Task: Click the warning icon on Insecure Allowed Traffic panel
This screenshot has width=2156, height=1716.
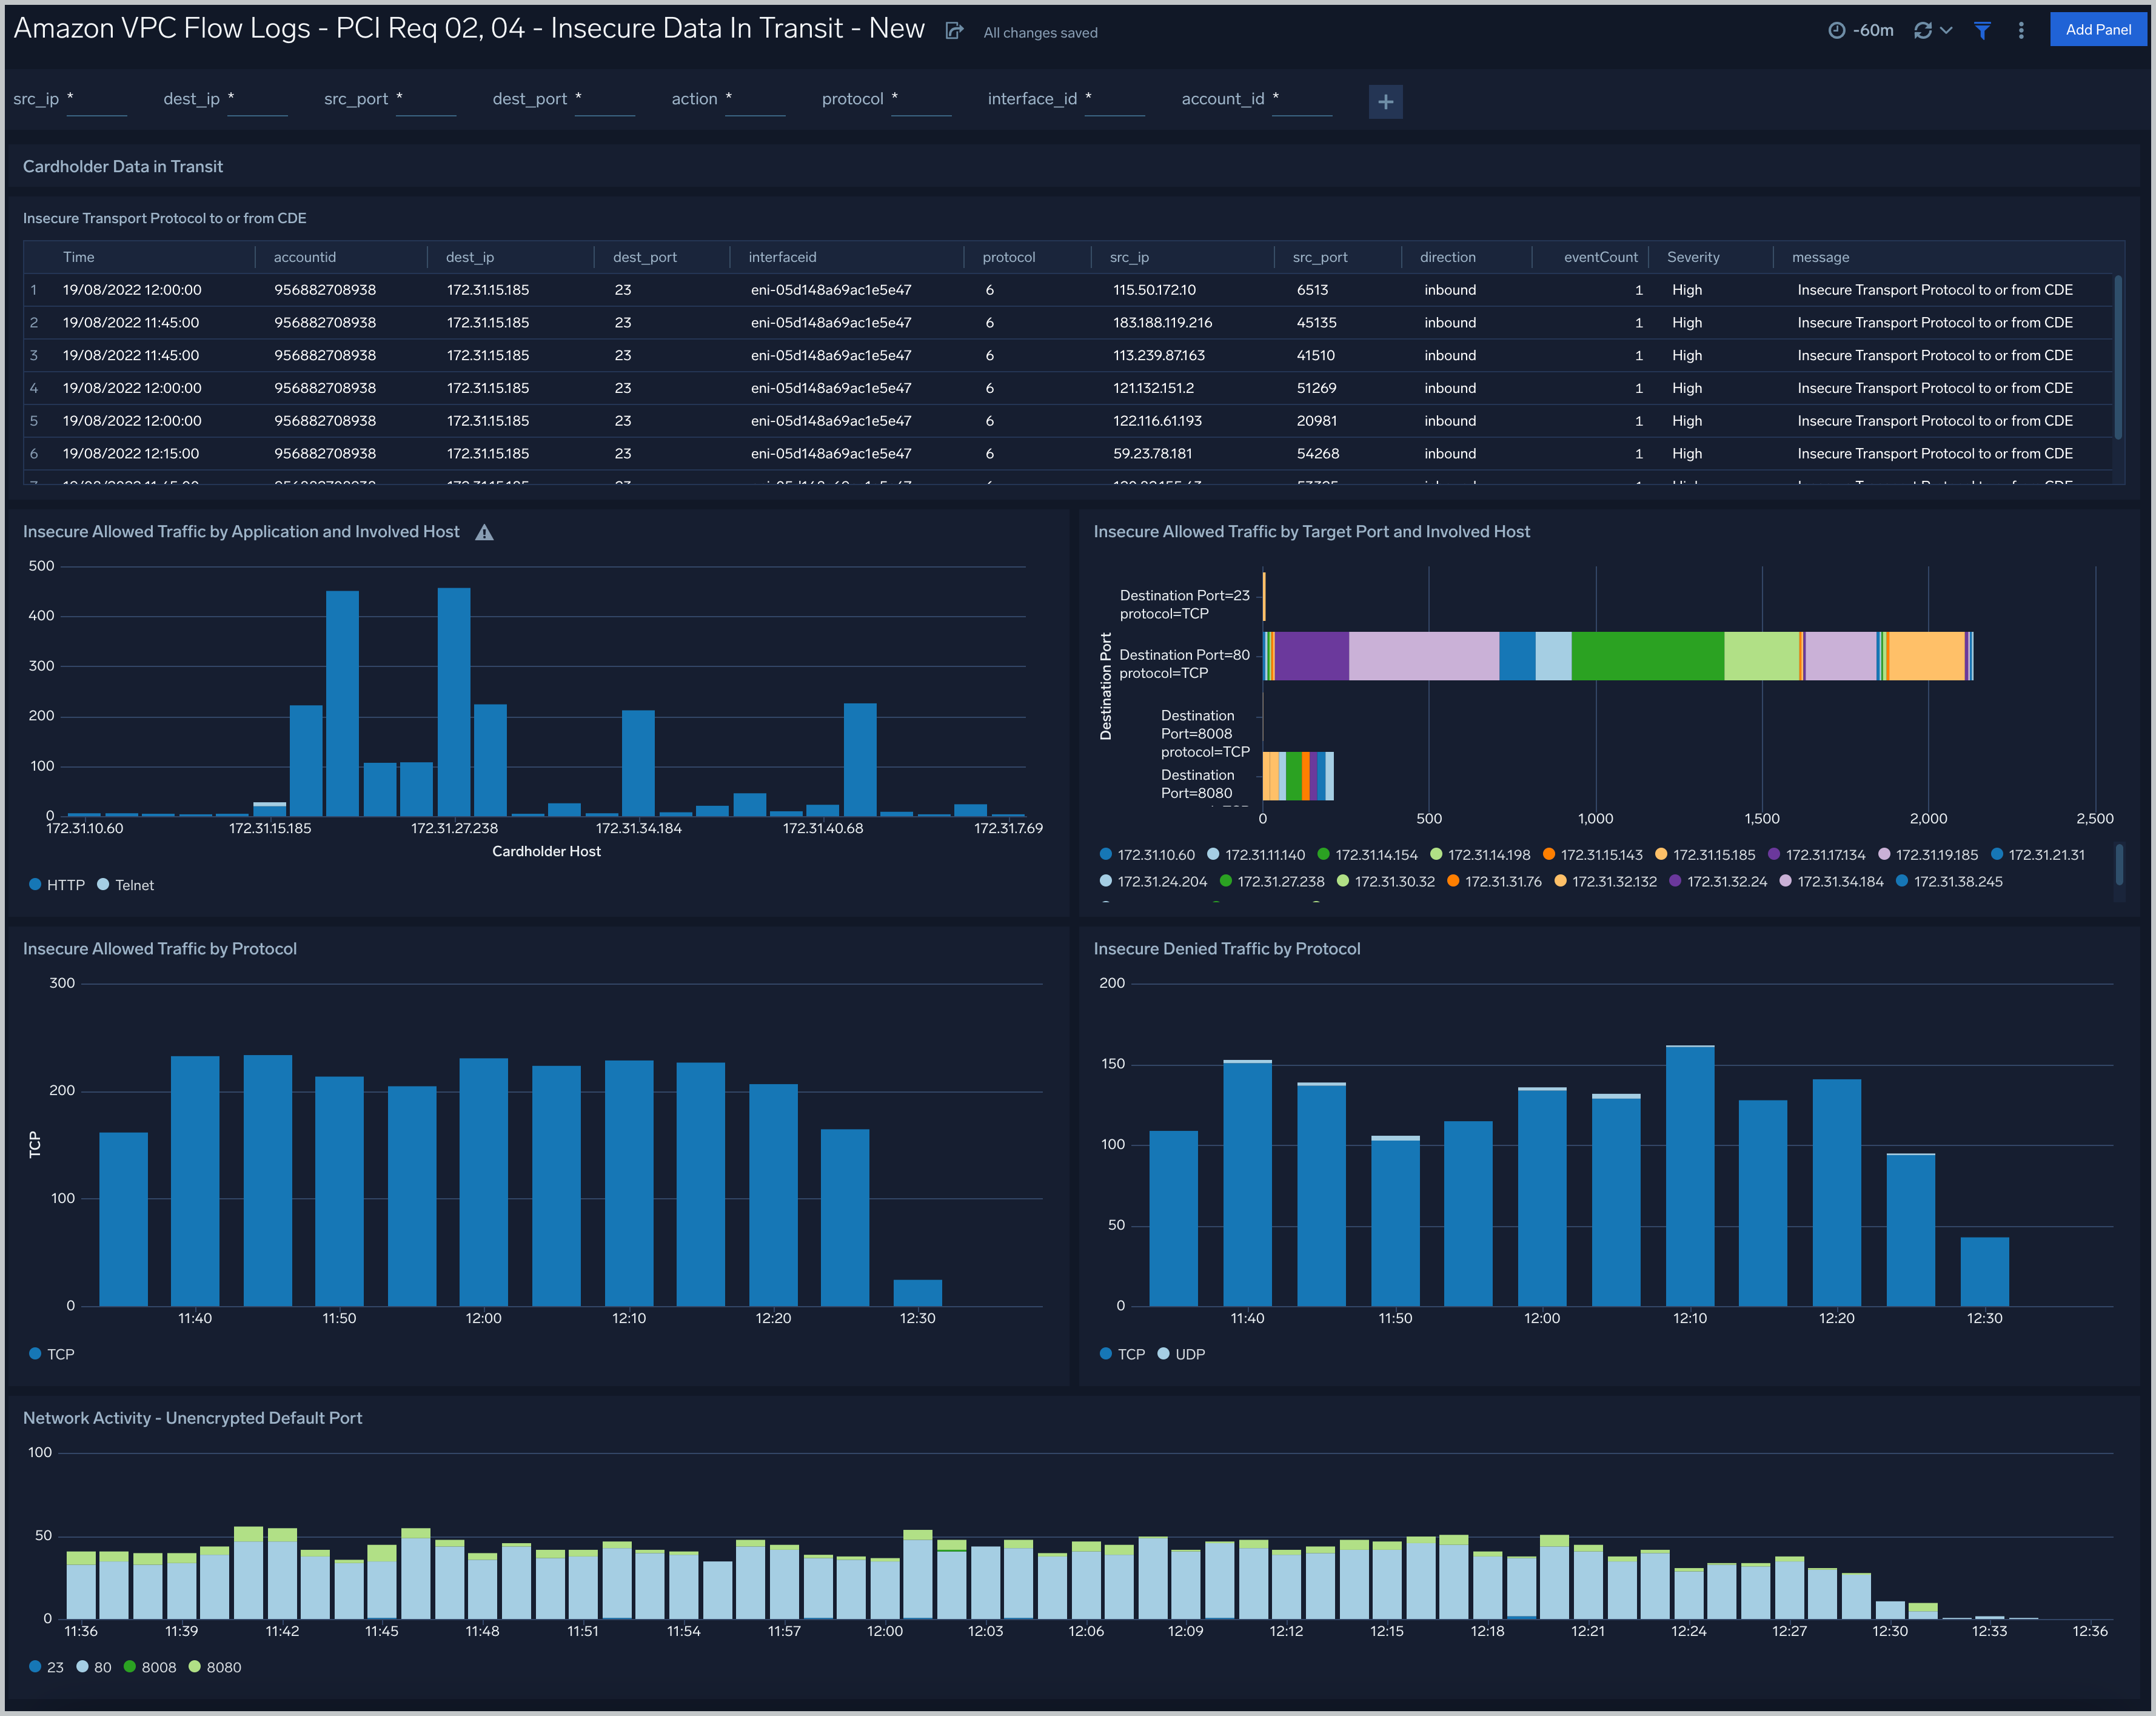Action: (485, 532)
